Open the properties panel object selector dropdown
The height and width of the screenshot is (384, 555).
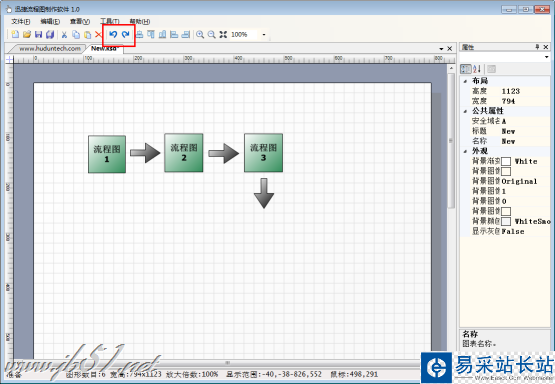(547, 57)
